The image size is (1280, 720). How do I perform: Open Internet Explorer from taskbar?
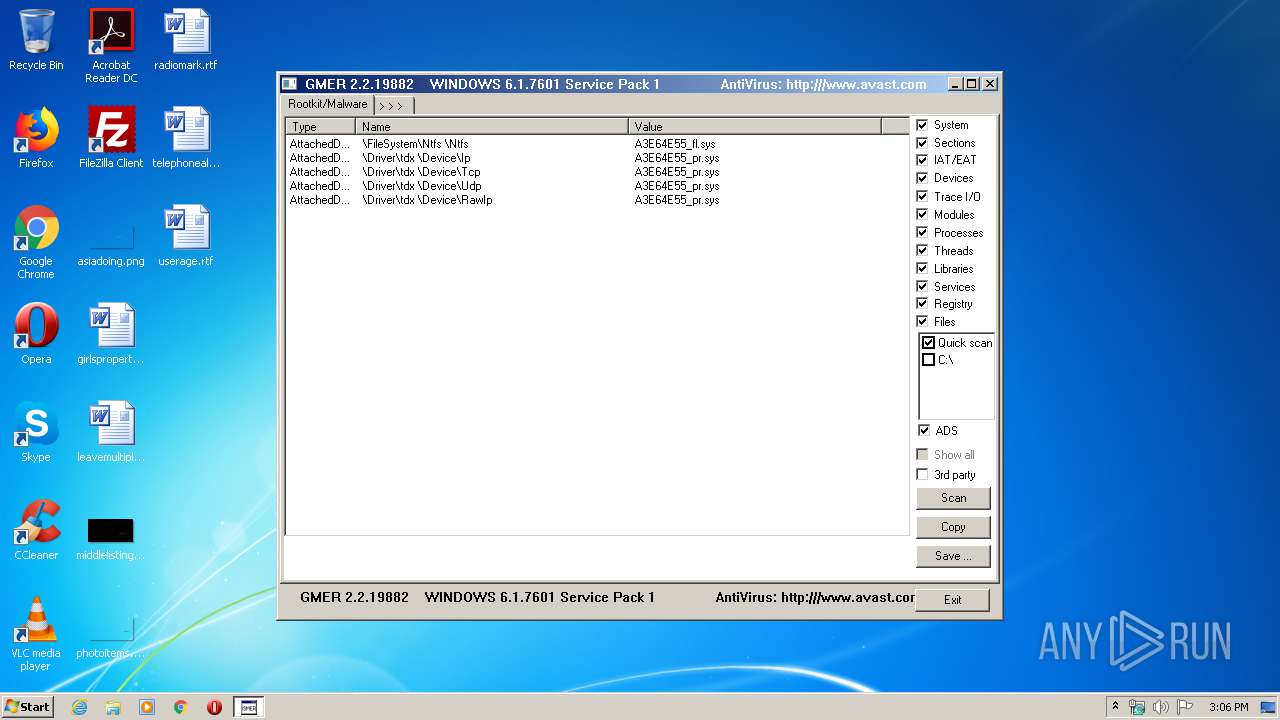click(79, 707)
